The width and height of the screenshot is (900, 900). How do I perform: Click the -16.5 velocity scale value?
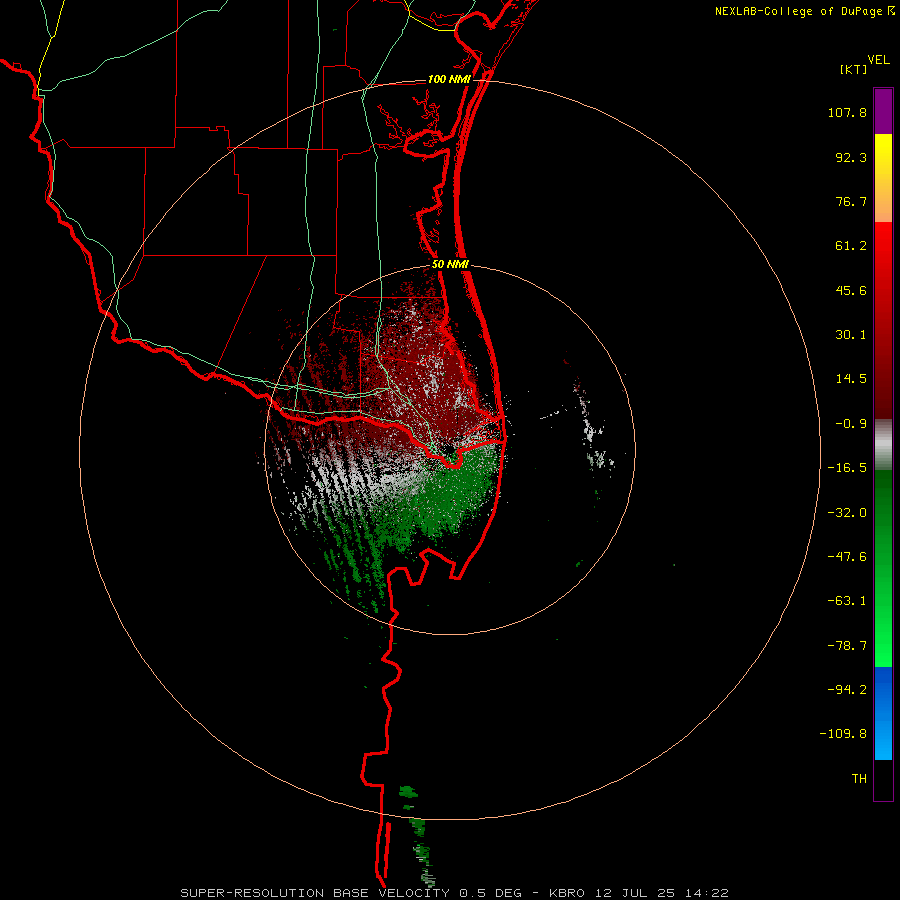click(x=847, y=468)
